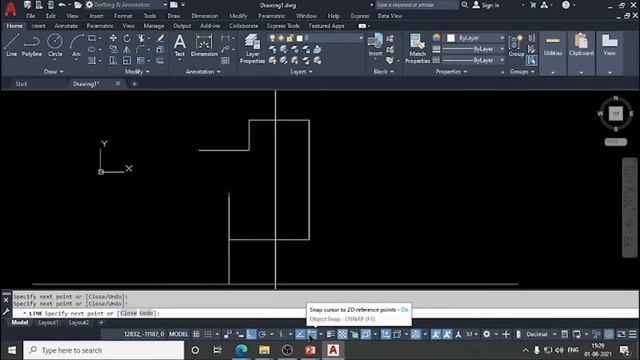Expand the Annotation panel dropdown
This screenshot has height=360, width=640.
coord(203,71)
